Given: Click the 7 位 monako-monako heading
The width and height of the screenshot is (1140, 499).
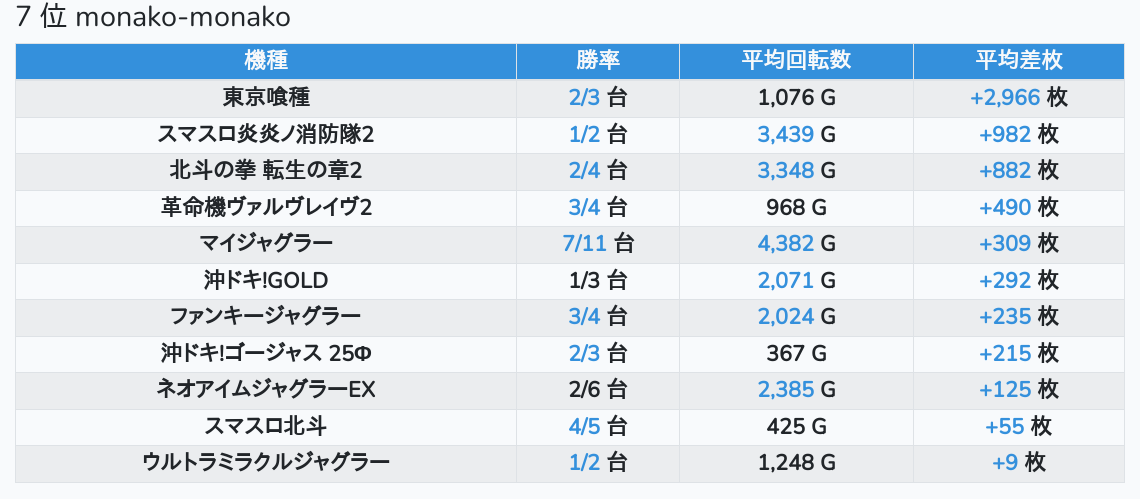Looking at the screenshot, I should point(152,19).
